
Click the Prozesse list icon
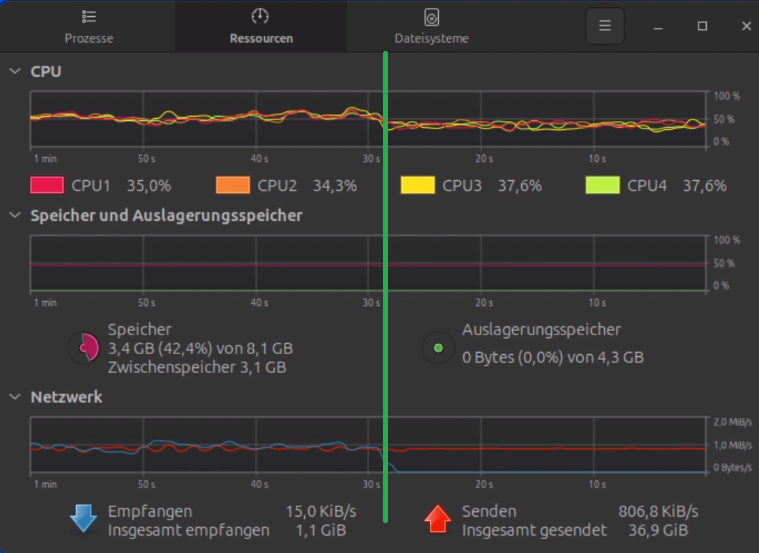(x=89, y=17)
